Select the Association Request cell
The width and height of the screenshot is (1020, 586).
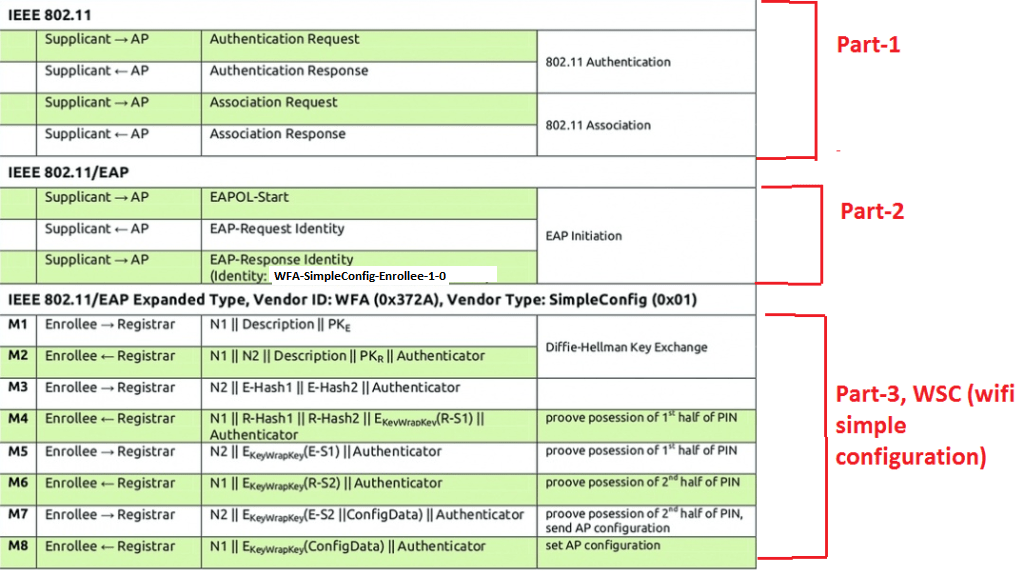tap(273, 103)
